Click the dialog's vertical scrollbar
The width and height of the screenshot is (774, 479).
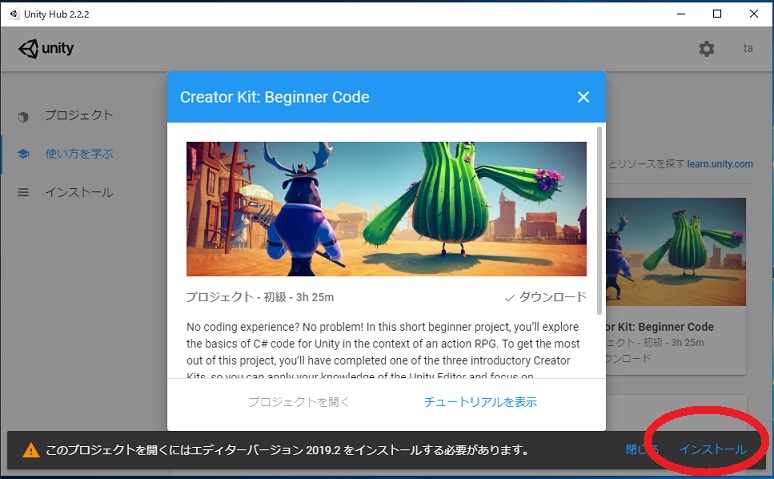(x=599, y=221)
